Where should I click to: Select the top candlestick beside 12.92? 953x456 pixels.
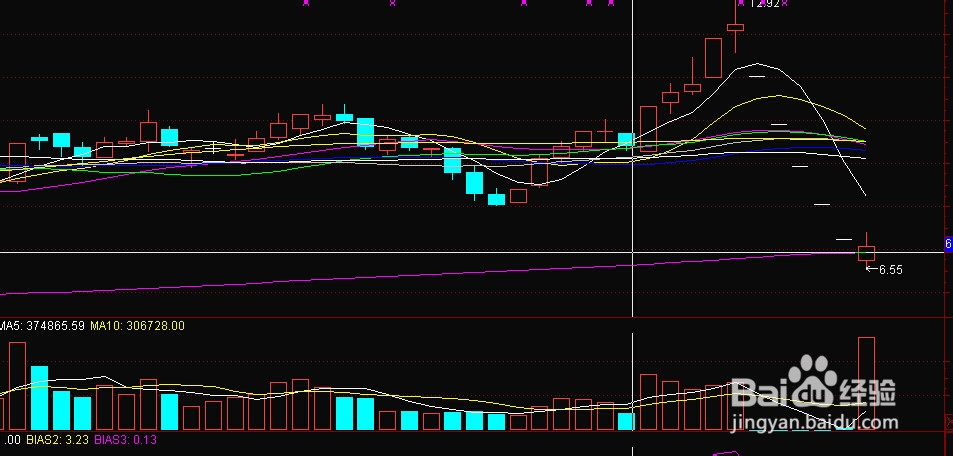pyautogui.click(x=735, y=27)
